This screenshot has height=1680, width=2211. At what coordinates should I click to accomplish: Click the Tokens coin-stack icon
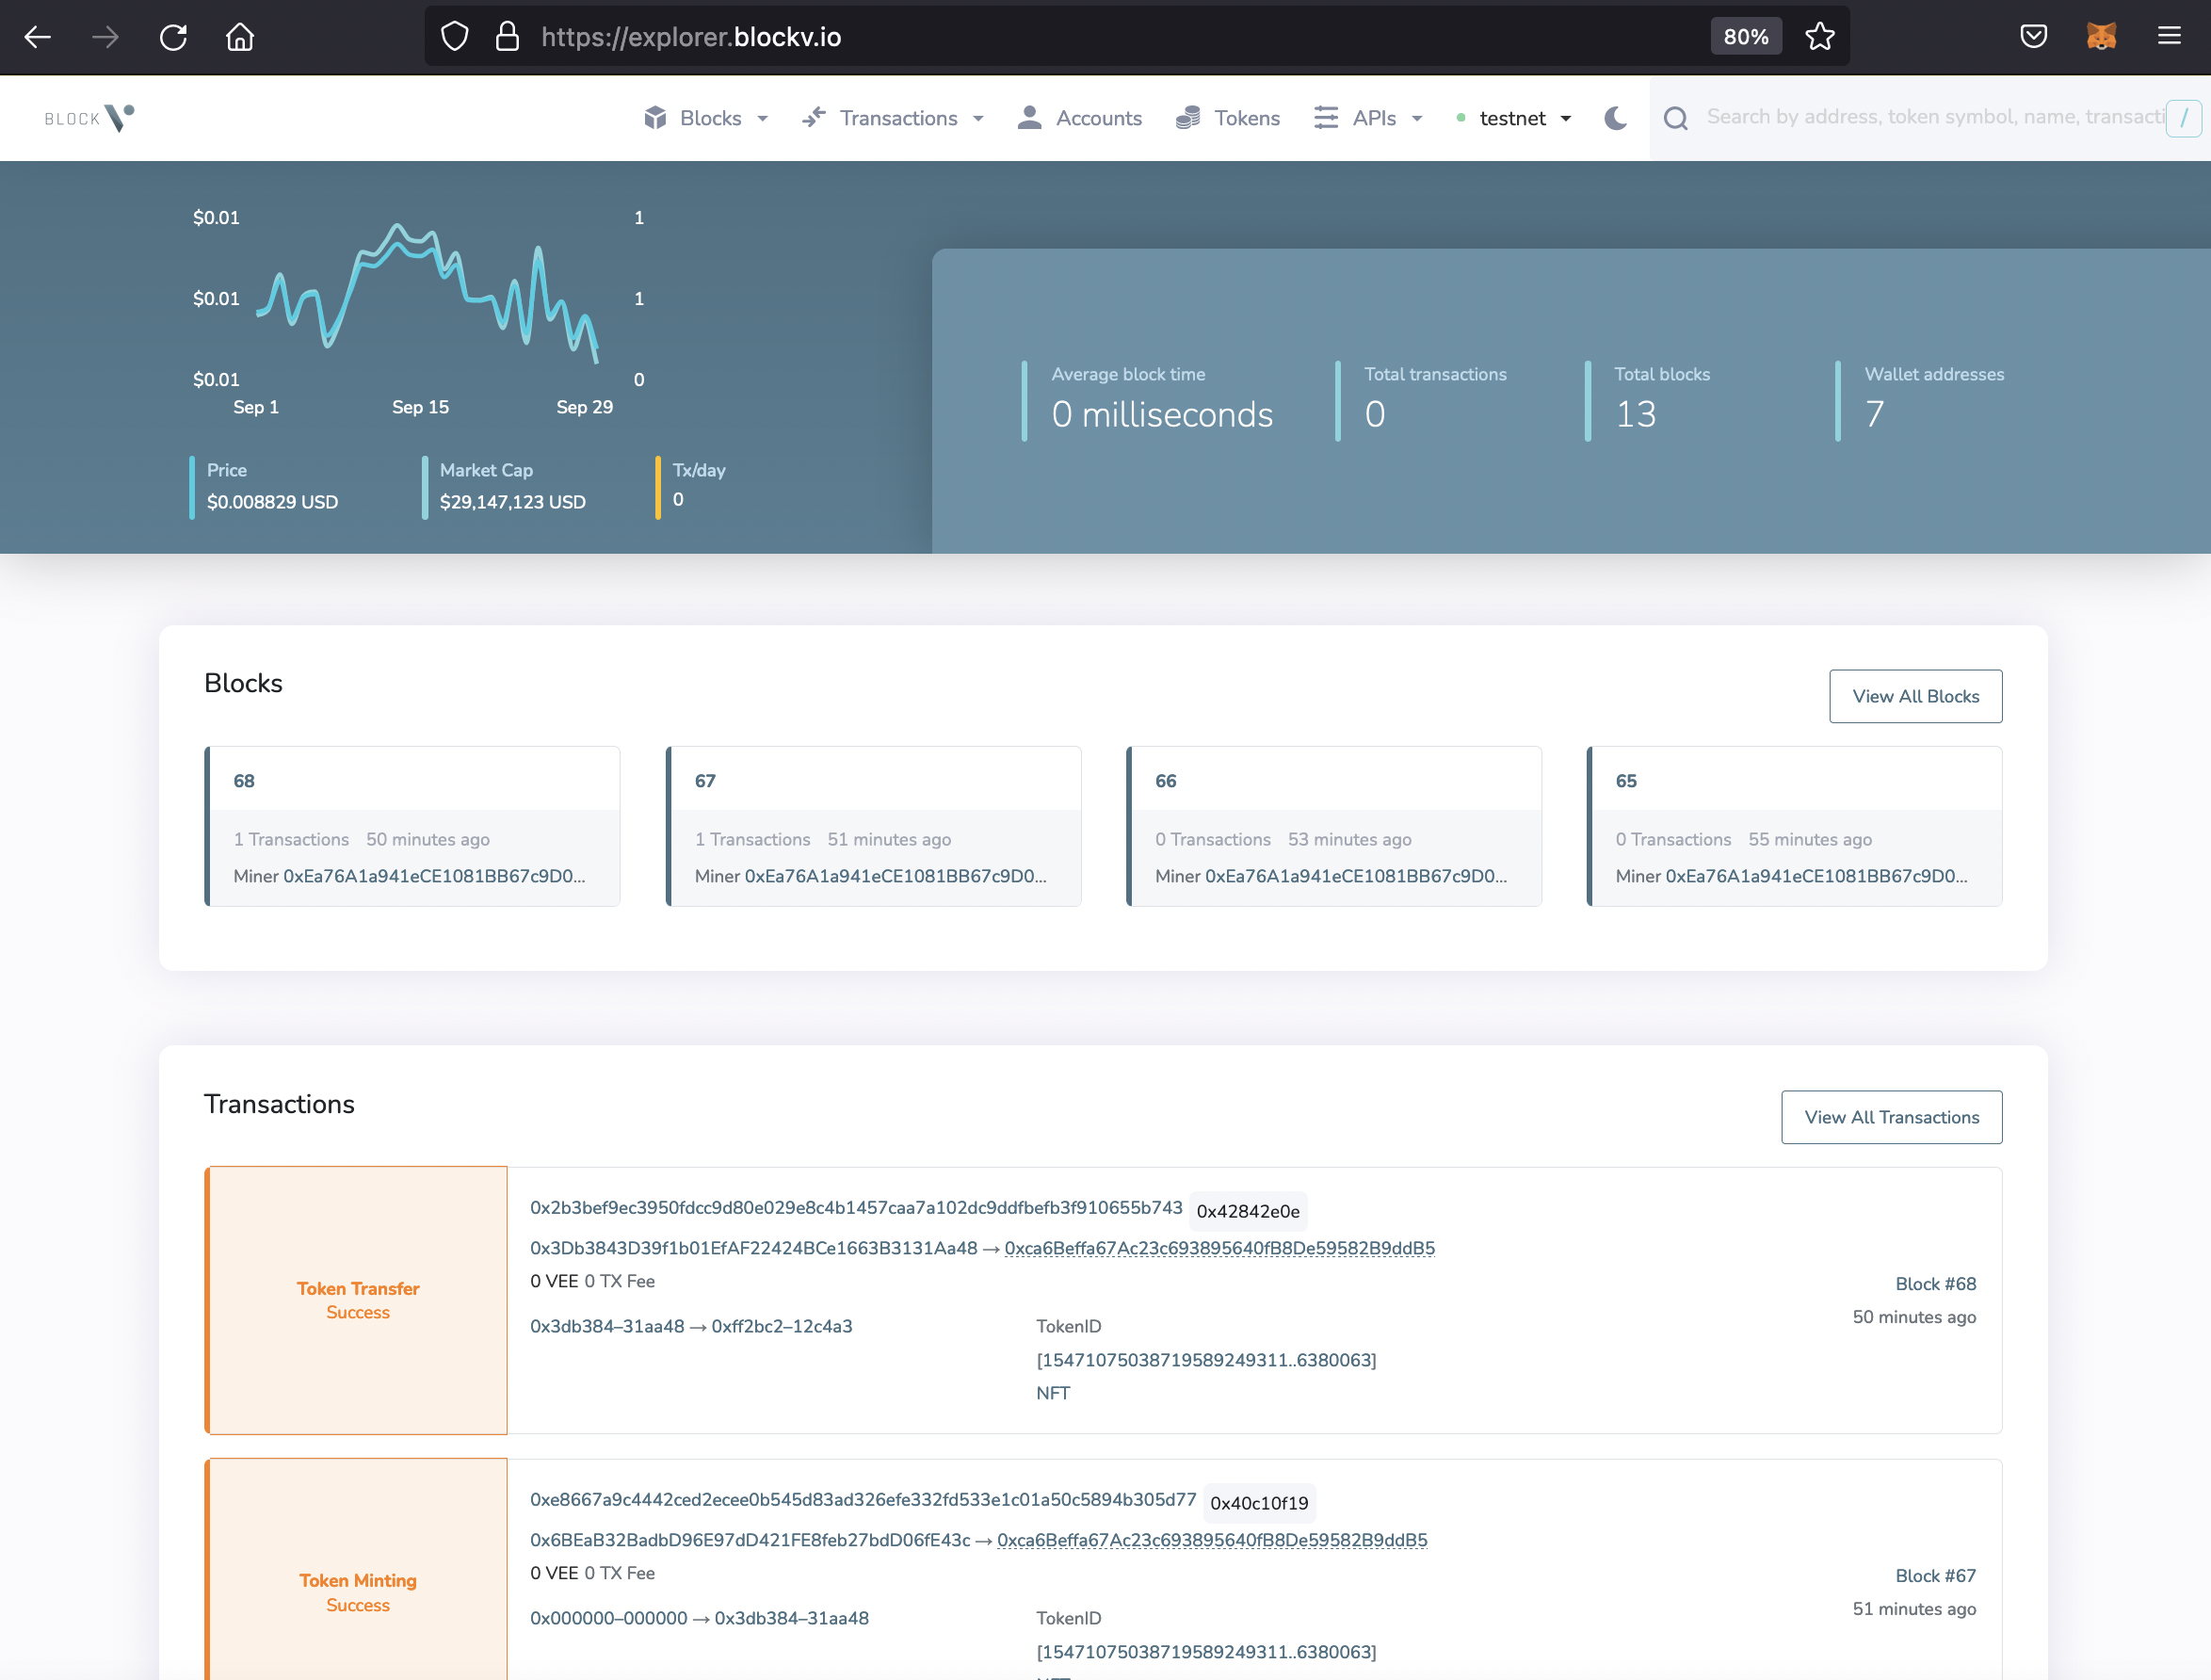1189,117
